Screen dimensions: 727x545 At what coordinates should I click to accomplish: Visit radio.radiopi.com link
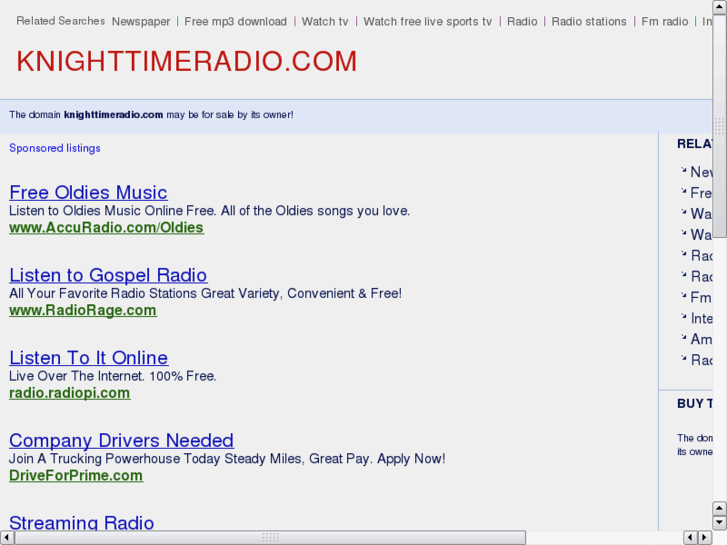pos(70,393)
